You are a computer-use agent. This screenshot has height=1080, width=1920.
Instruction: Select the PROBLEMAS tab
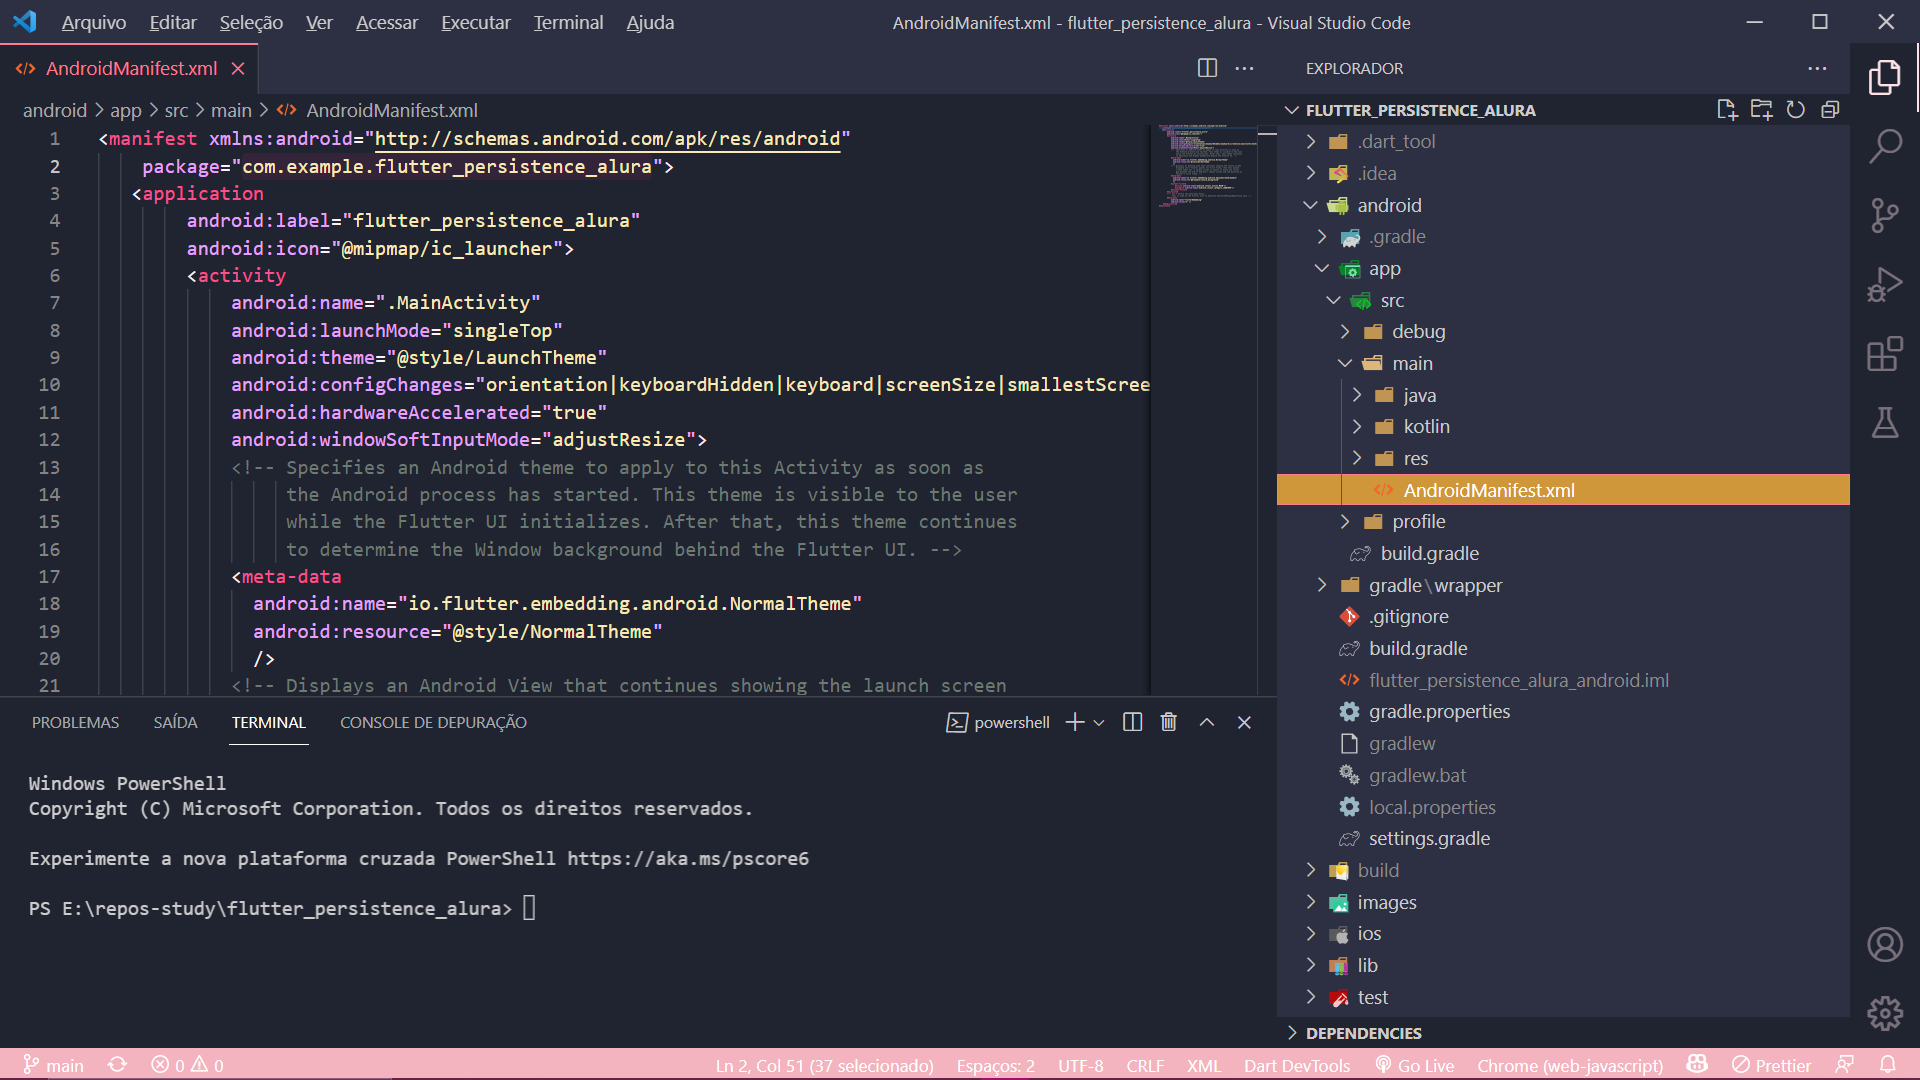click(x=75, y=723)
